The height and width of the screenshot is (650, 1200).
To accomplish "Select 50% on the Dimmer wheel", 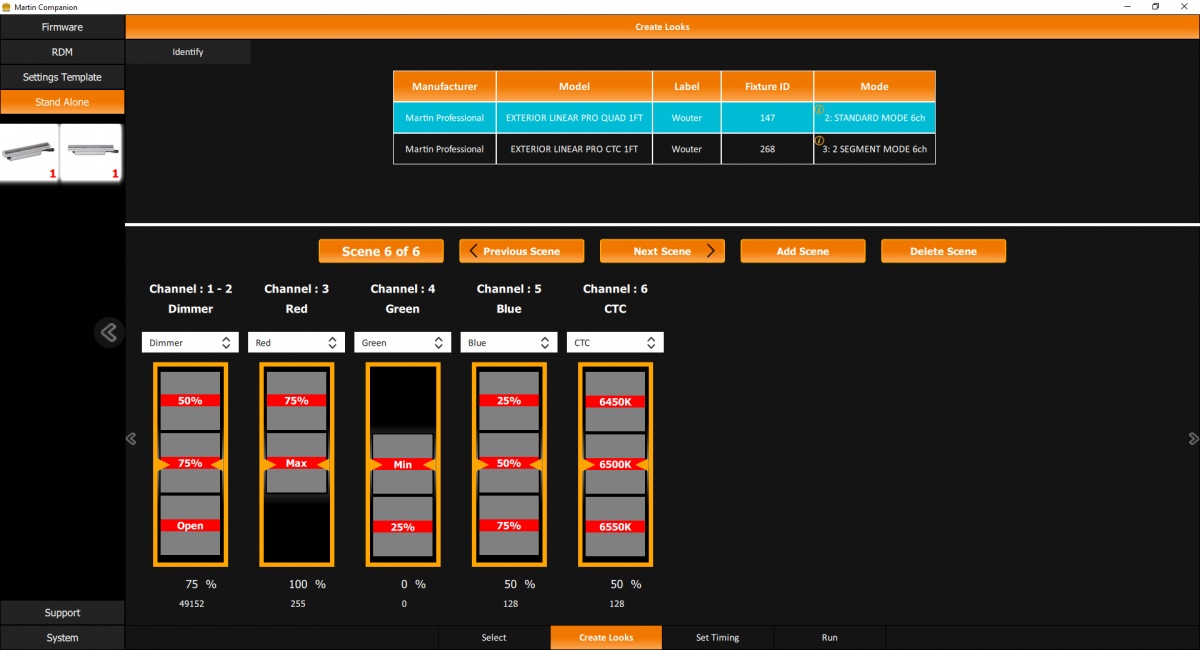I will coord(190,401).
